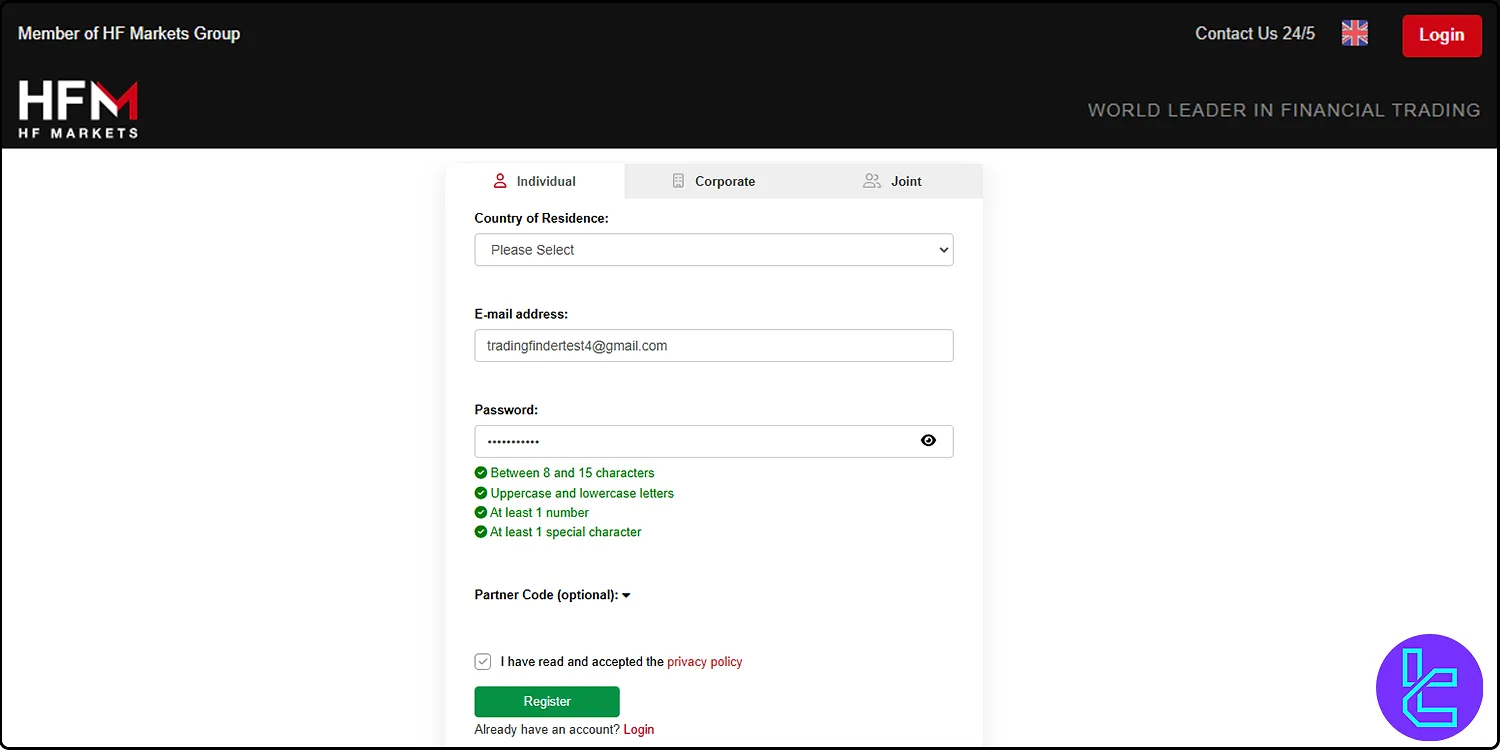Switch to the Corporate account tab
Image resolution: width=1500 pixels, height=750 pixels.
coord(714,181)
